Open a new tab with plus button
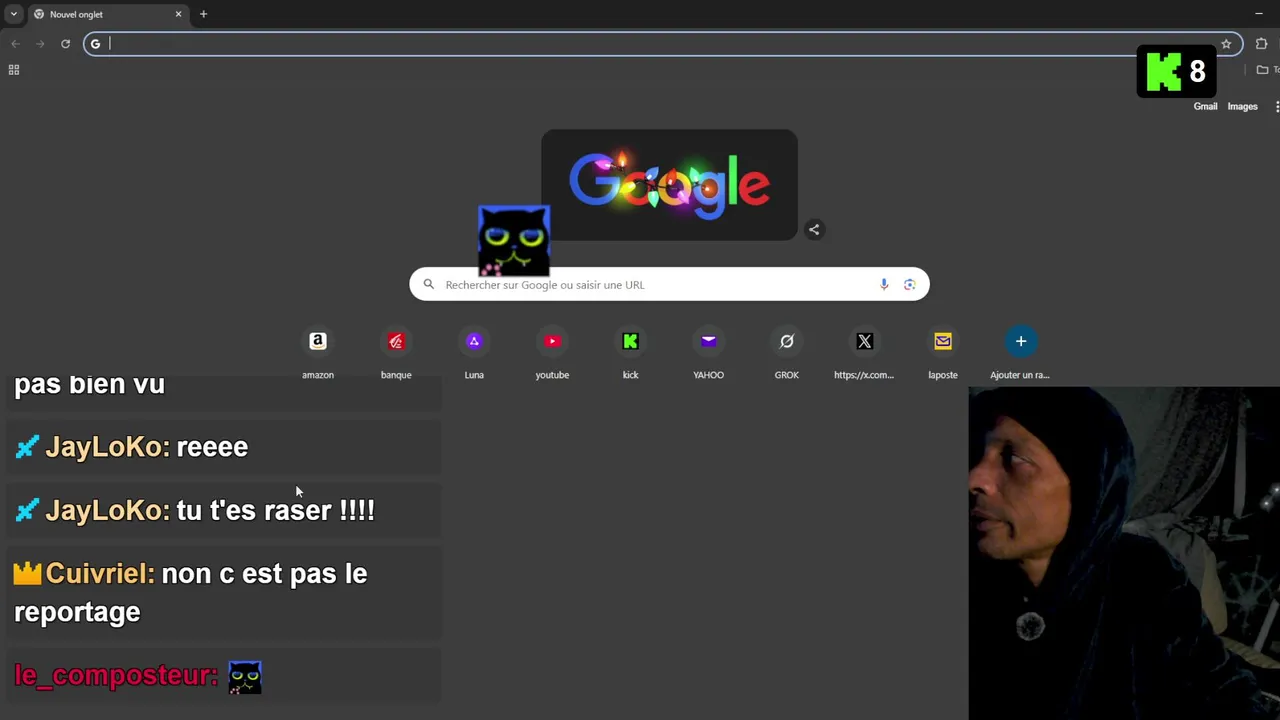 [203, 14]
